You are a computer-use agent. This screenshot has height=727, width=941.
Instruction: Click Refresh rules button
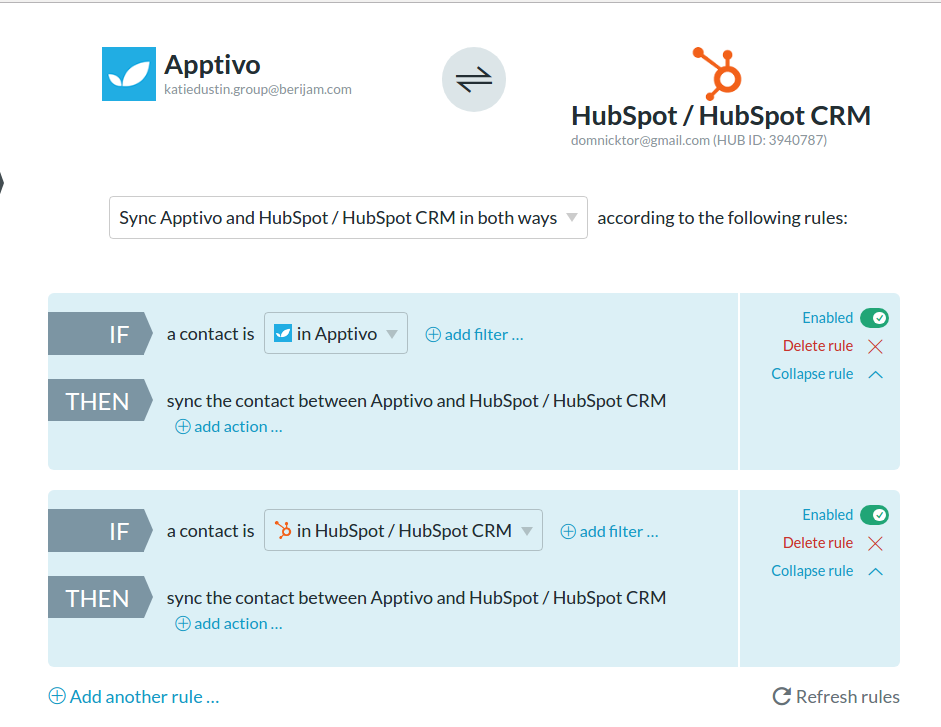tap(836, 696)
